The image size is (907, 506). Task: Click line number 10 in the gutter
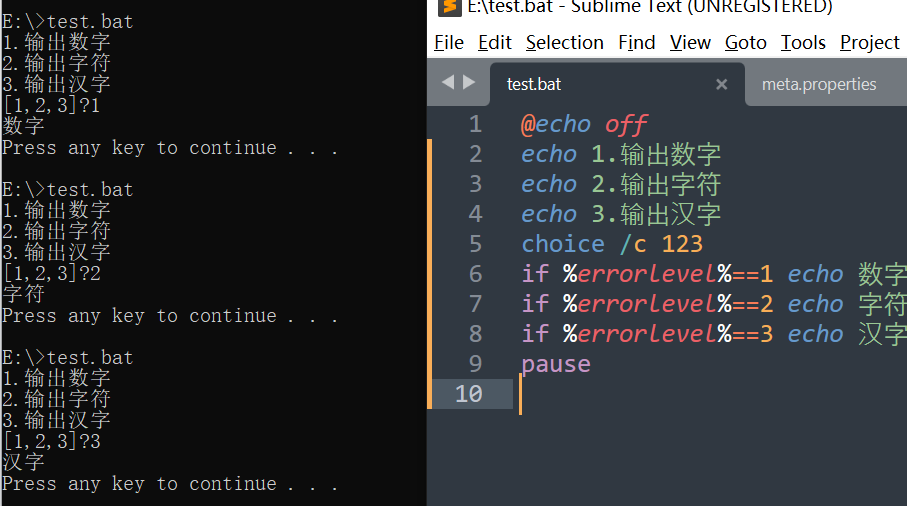pos(469,394)
